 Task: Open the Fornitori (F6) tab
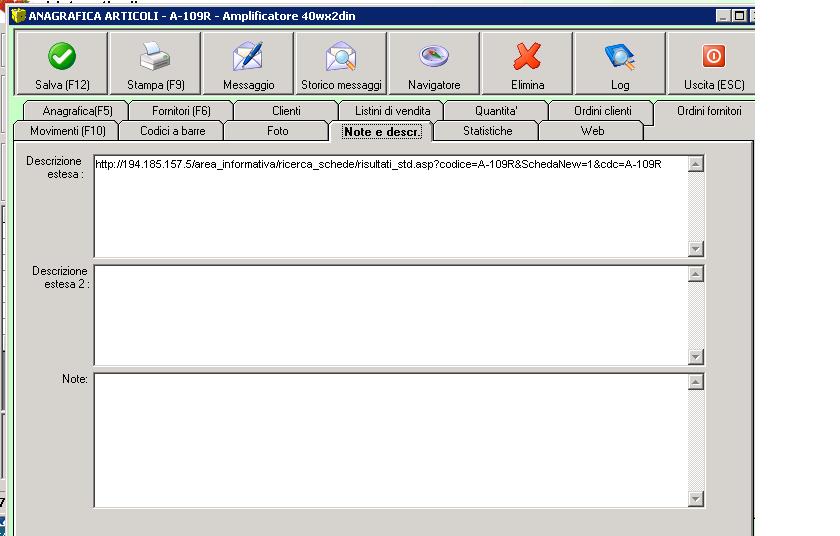pyautogui.click(x=181, y=111)
